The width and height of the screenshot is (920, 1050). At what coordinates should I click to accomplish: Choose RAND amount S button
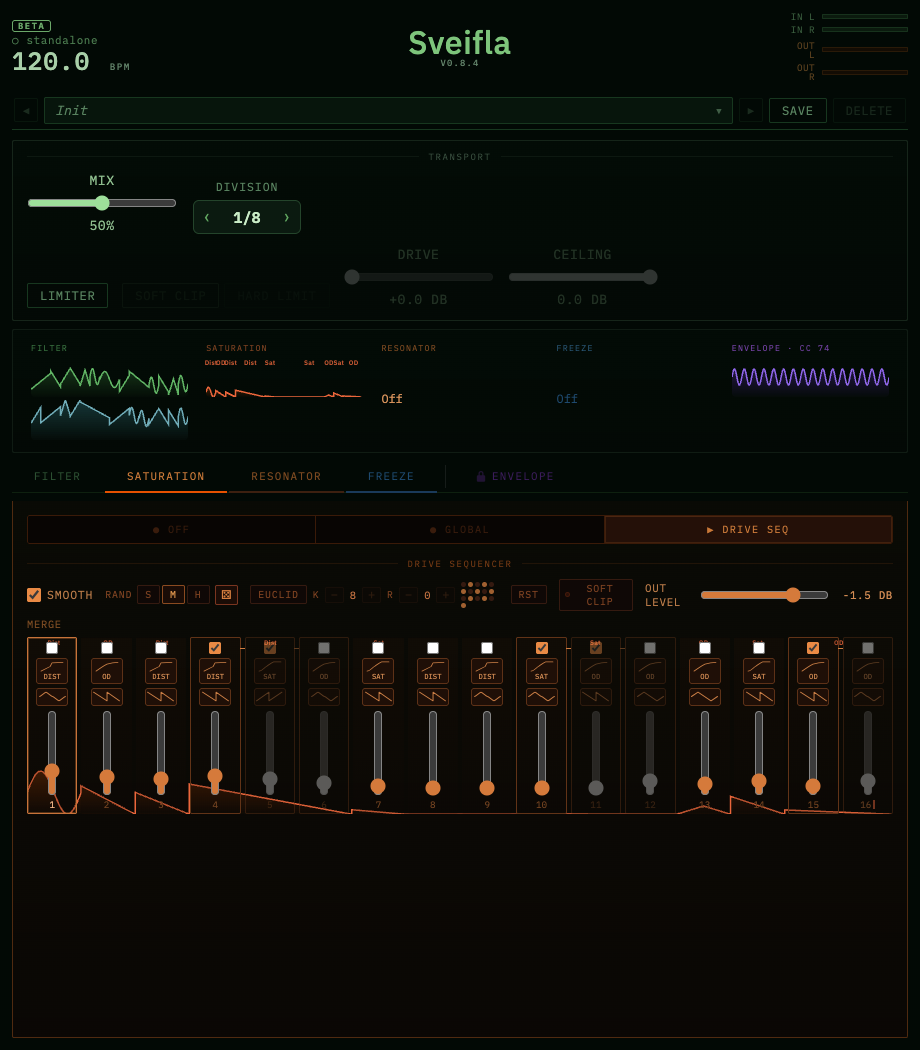(x=148, y=595)
